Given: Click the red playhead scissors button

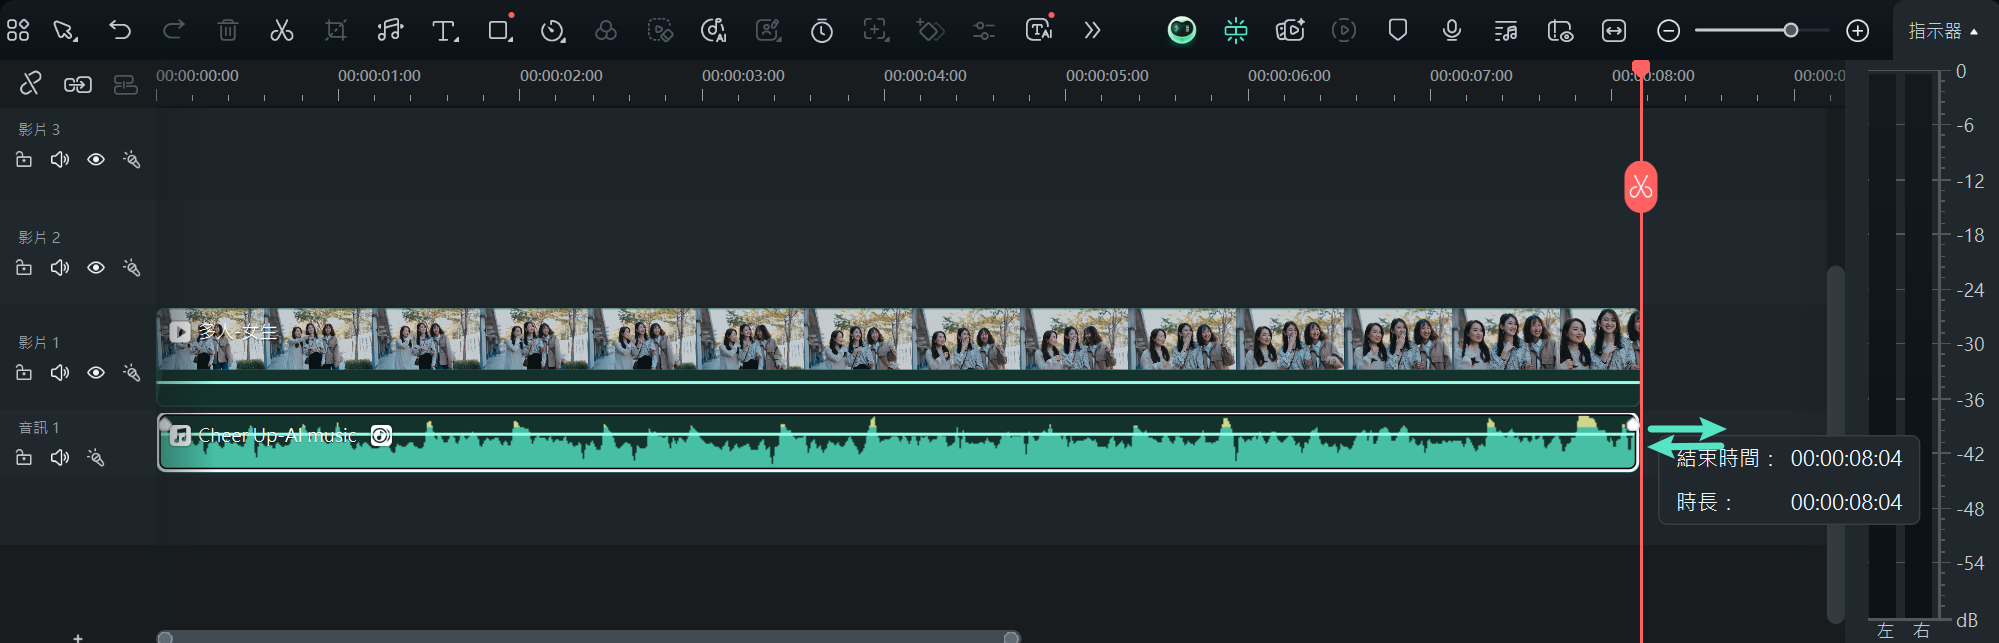Looking at the screenshot, I should (1640, 186).
